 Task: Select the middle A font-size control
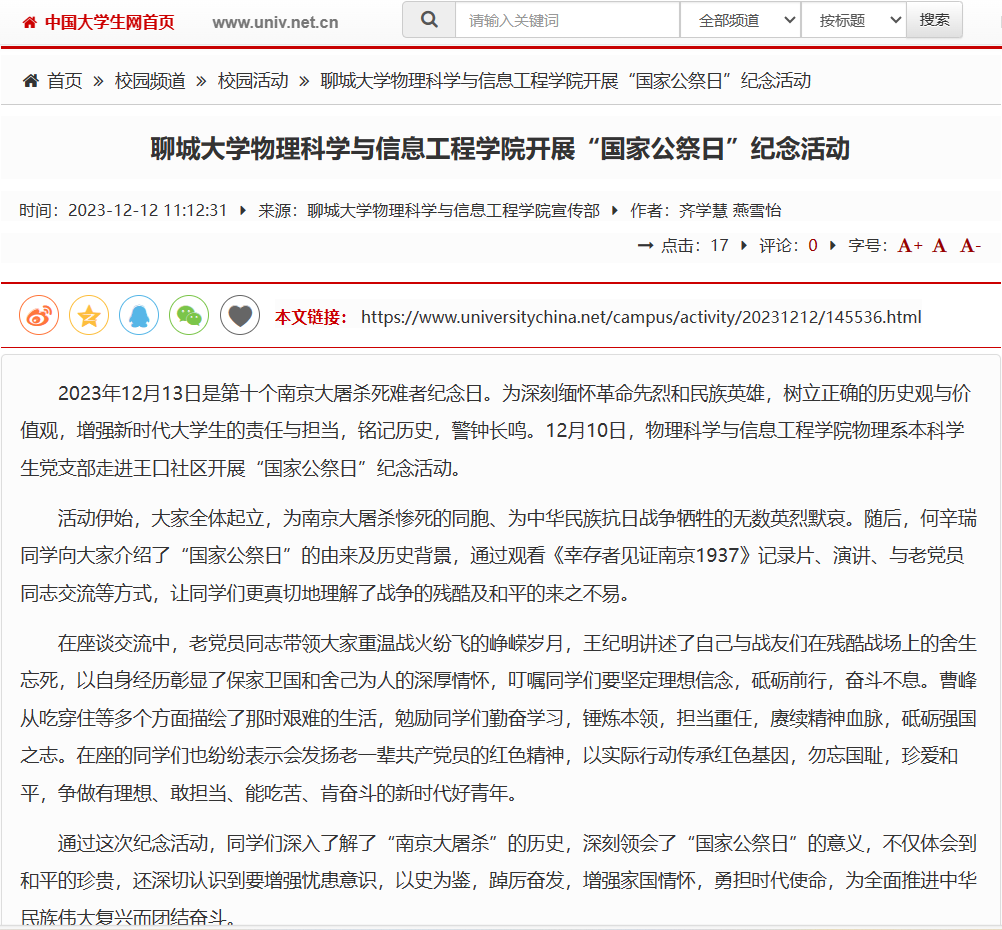pyautogui.click(x=941, y=244)
